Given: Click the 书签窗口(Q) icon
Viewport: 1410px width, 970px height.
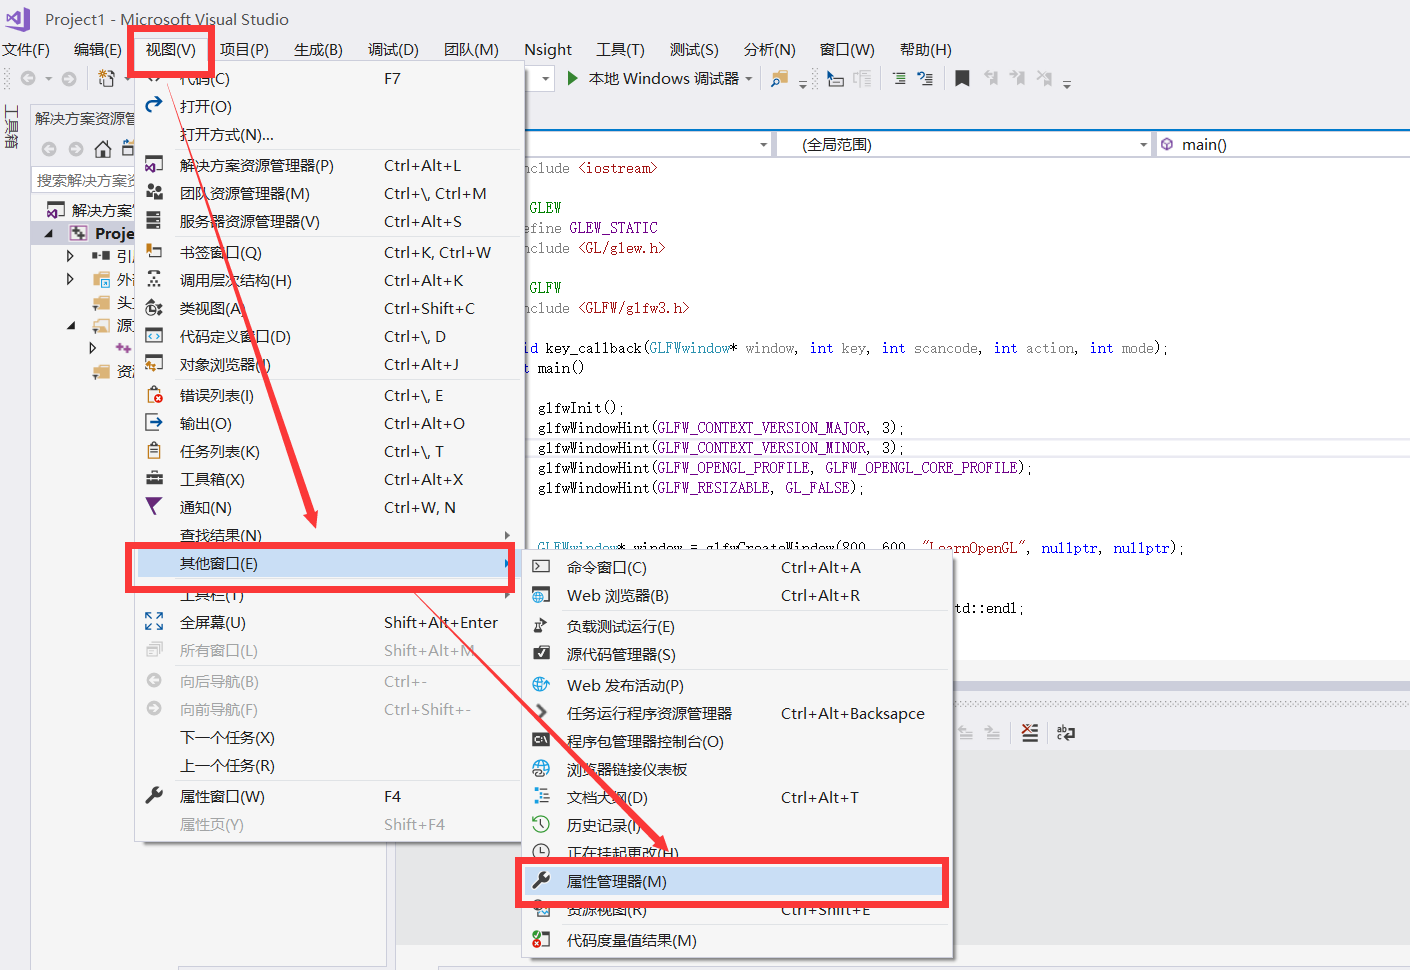Looking at the screenshot, I should 154,251.
